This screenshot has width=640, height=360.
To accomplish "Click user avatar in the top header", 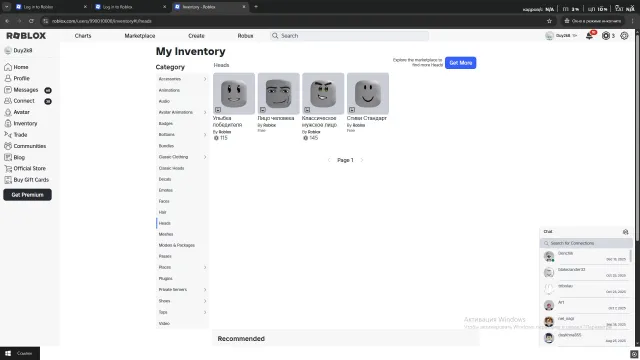I will 549,36.
